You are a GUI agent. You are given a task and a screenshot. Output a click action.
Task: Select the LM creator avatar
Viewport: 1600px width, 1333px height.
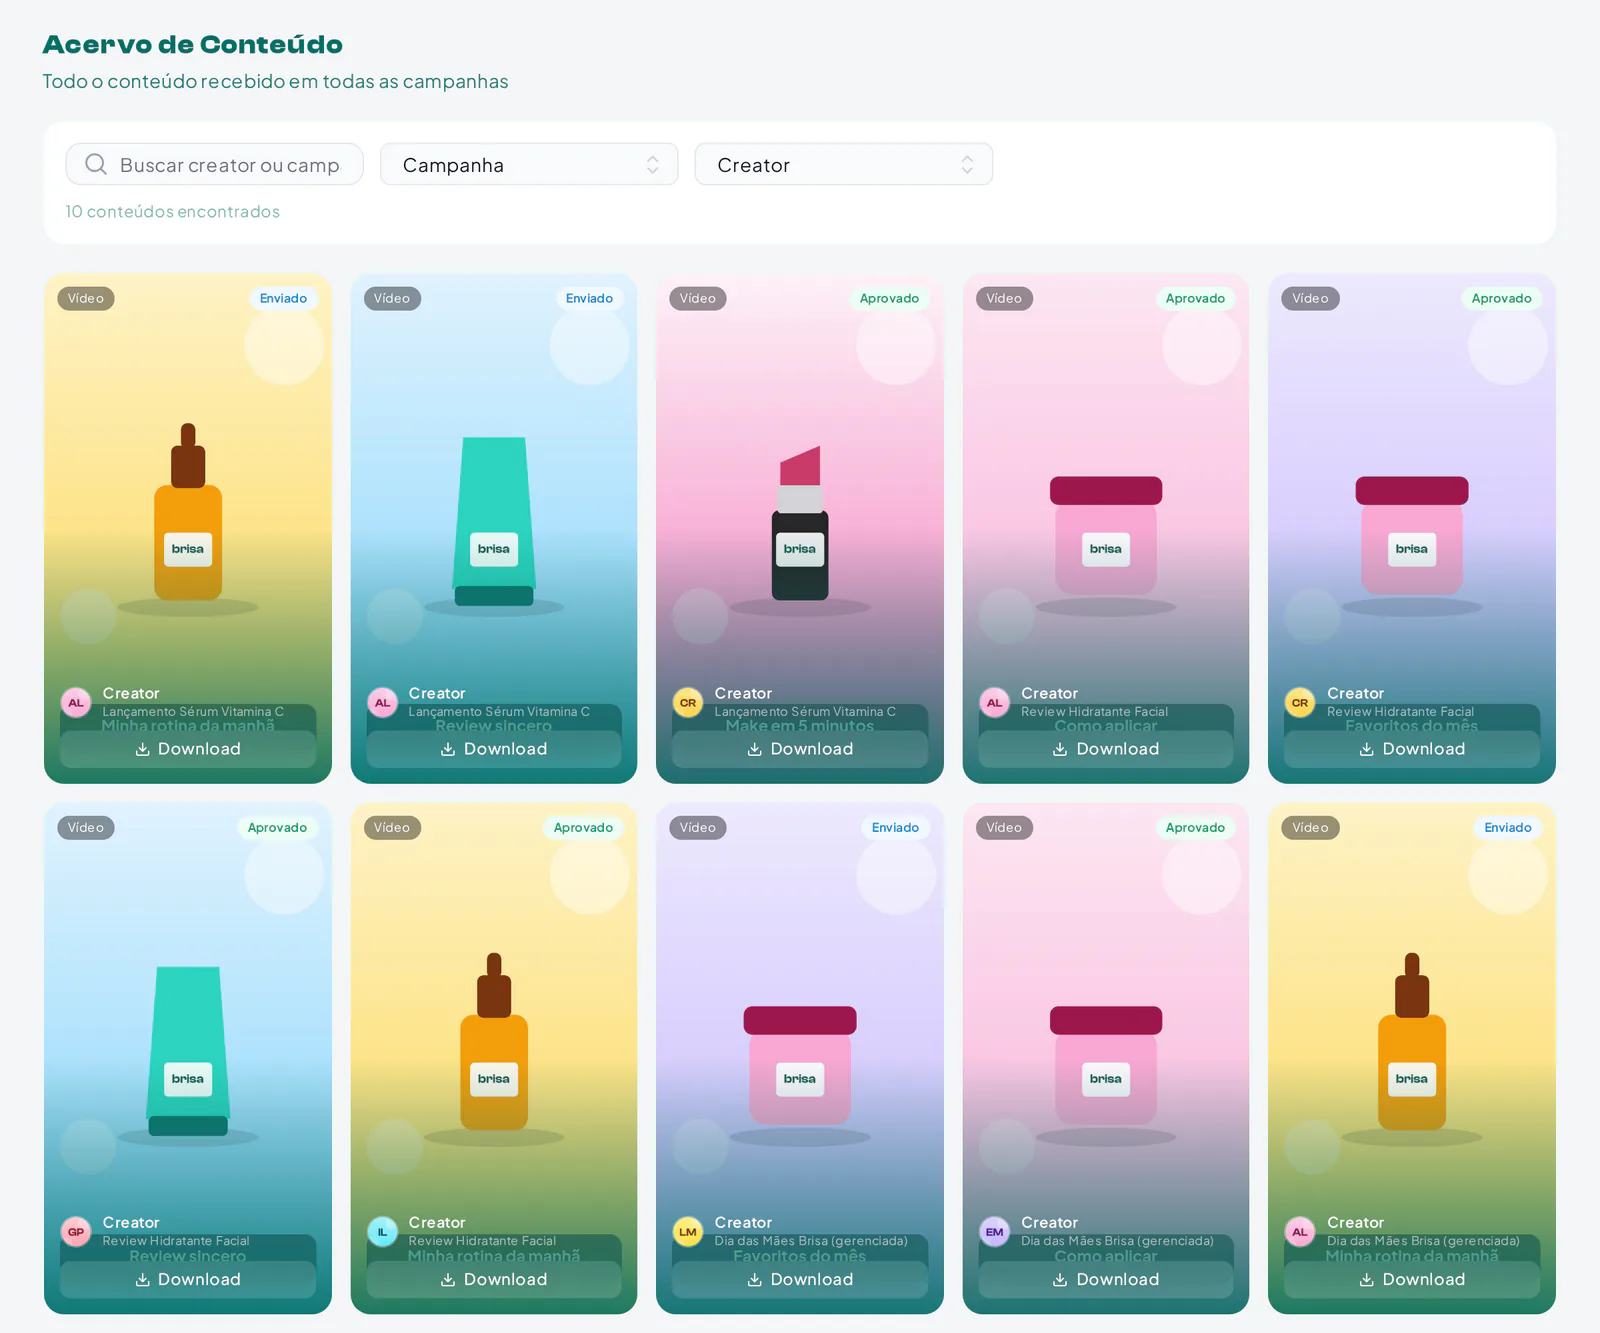[x=688, y=1232]
